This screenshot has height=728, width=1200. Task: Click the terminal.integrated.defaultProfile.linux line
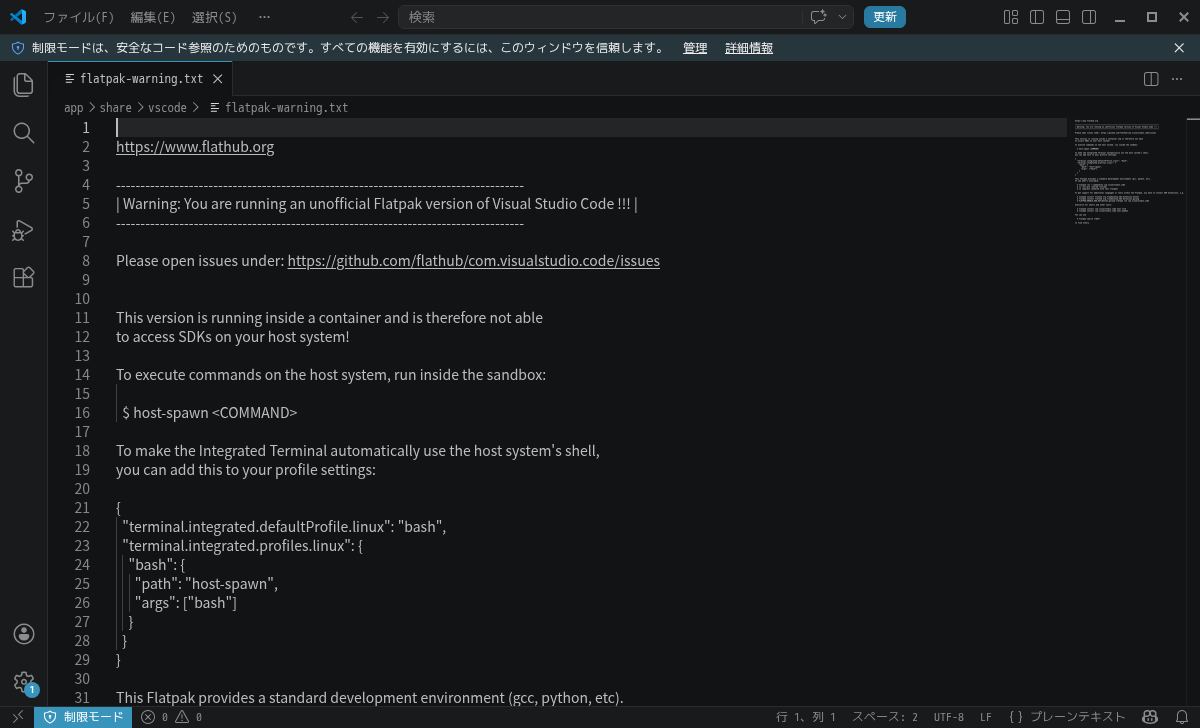pos(284,527)
